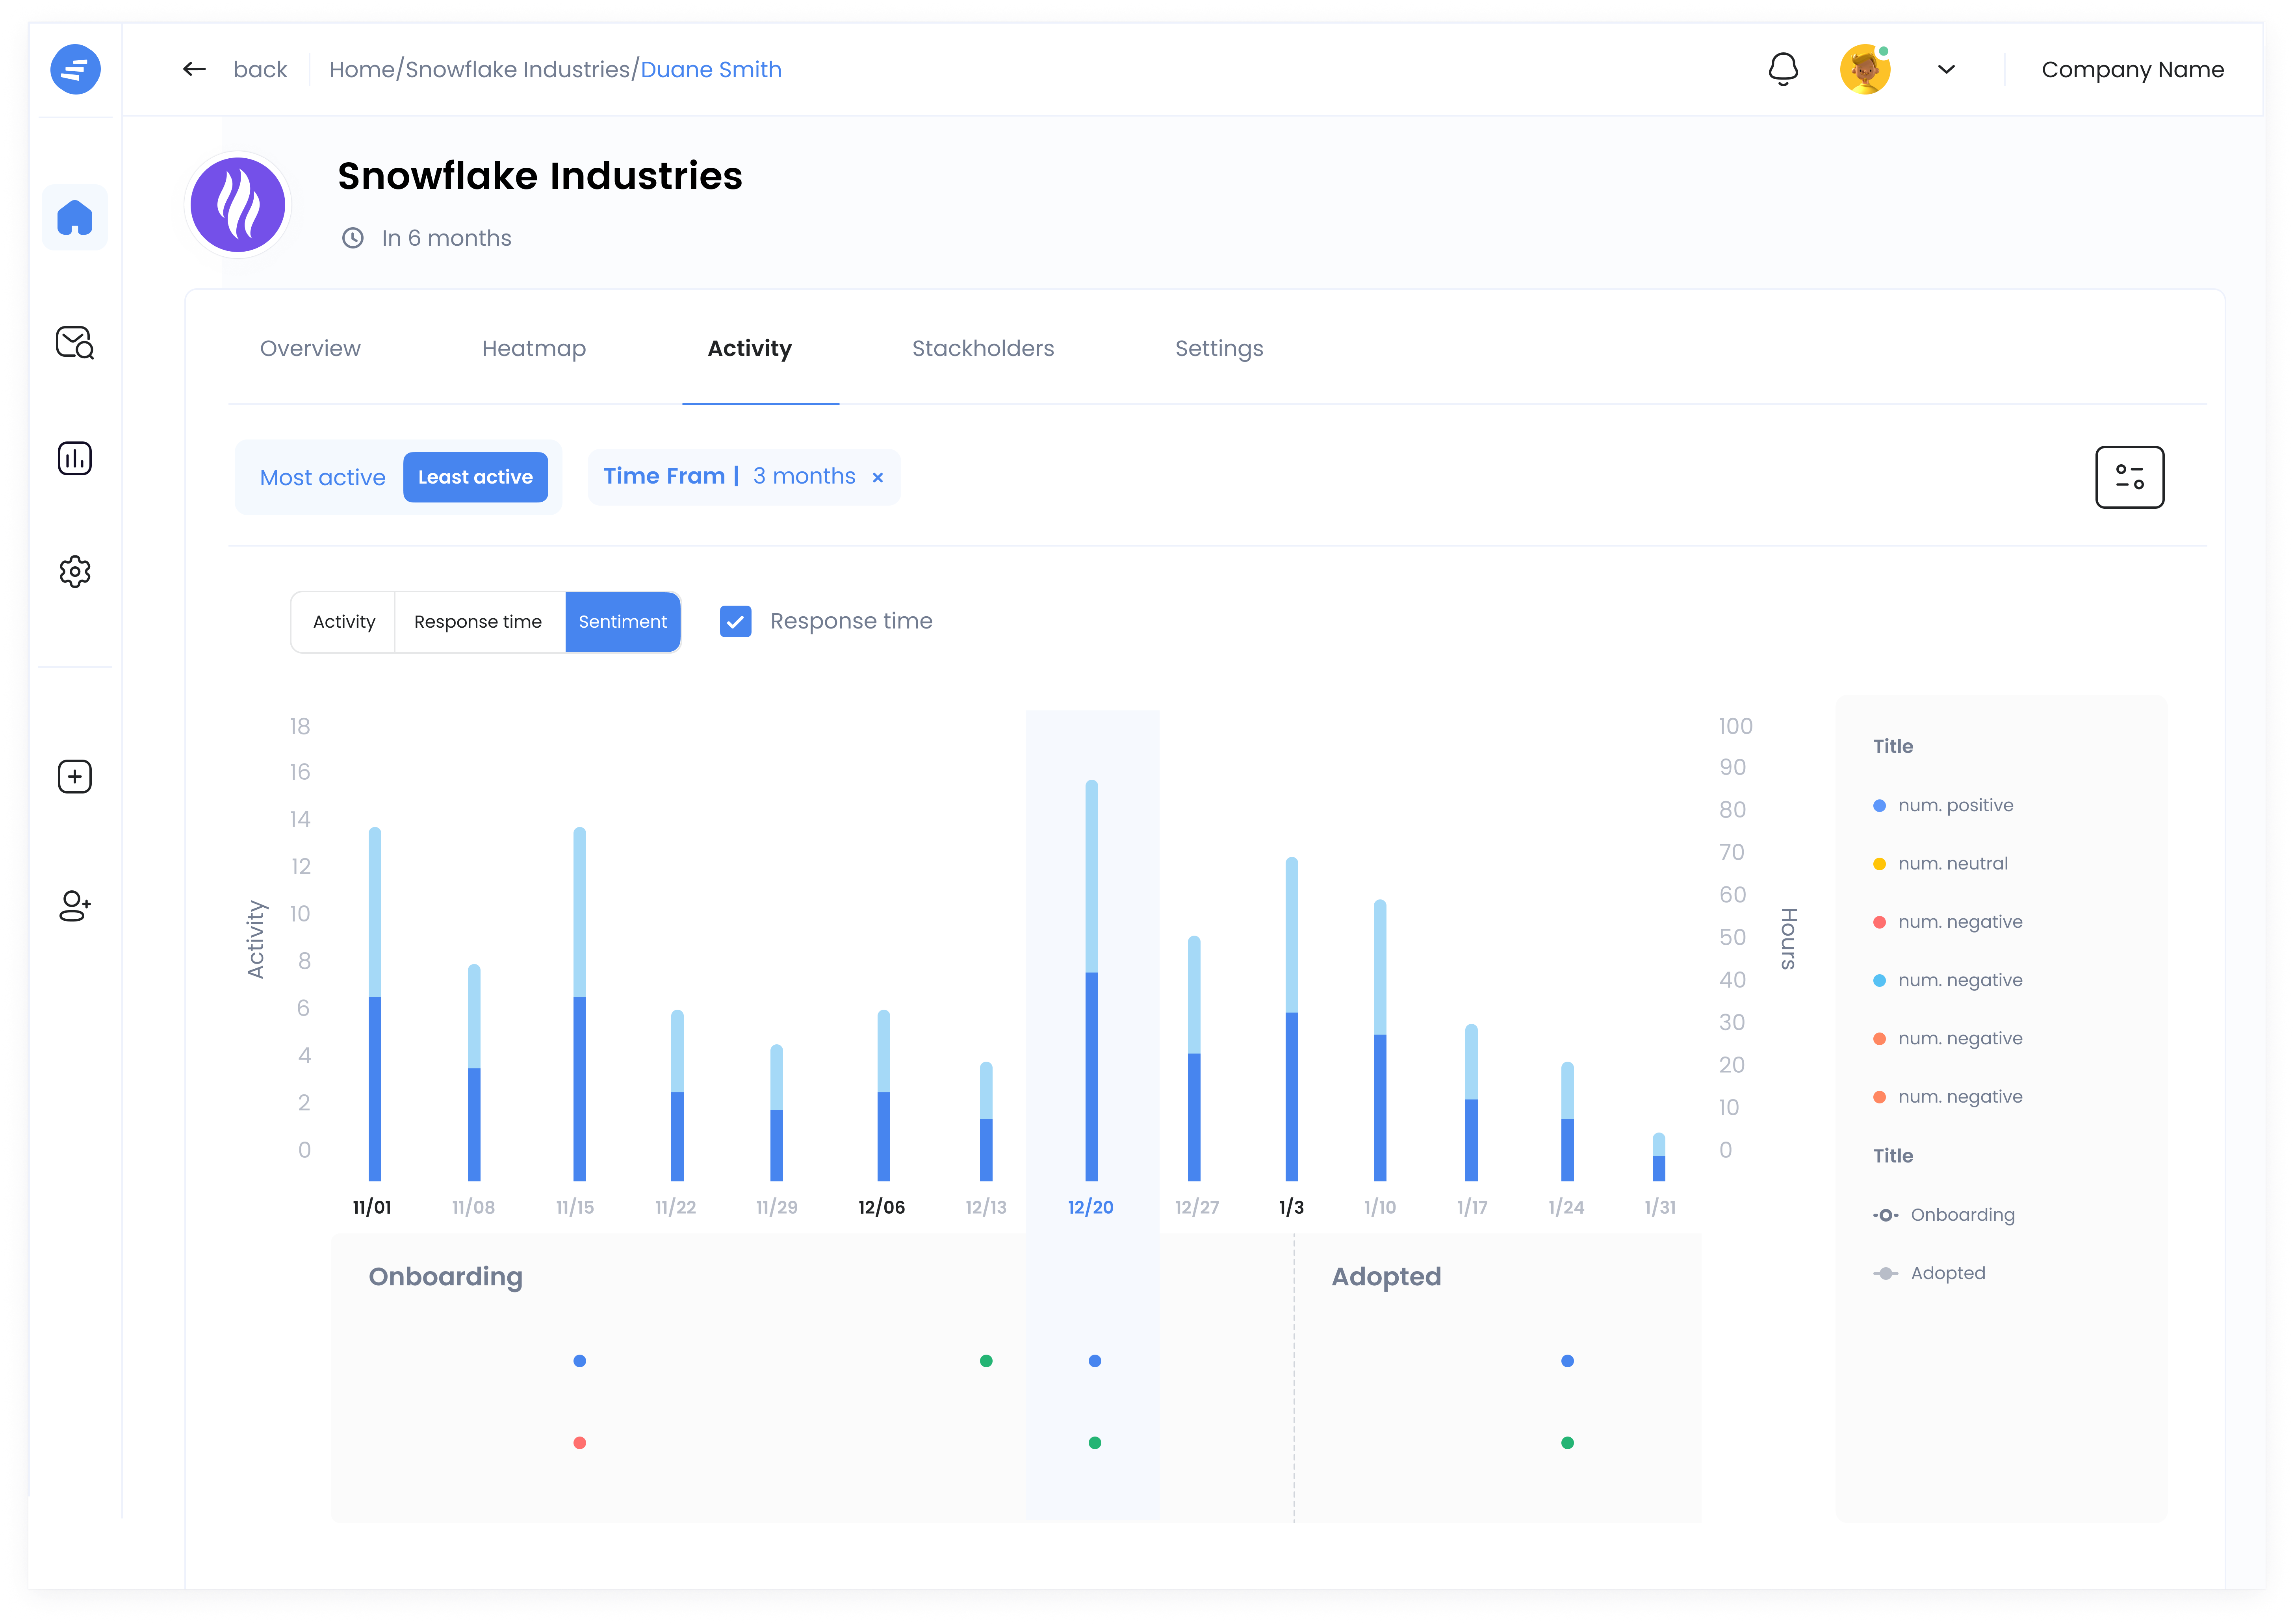Open the notifications bell
This screenshot has width=2294, height=1624.
[x=1783, y=69]
